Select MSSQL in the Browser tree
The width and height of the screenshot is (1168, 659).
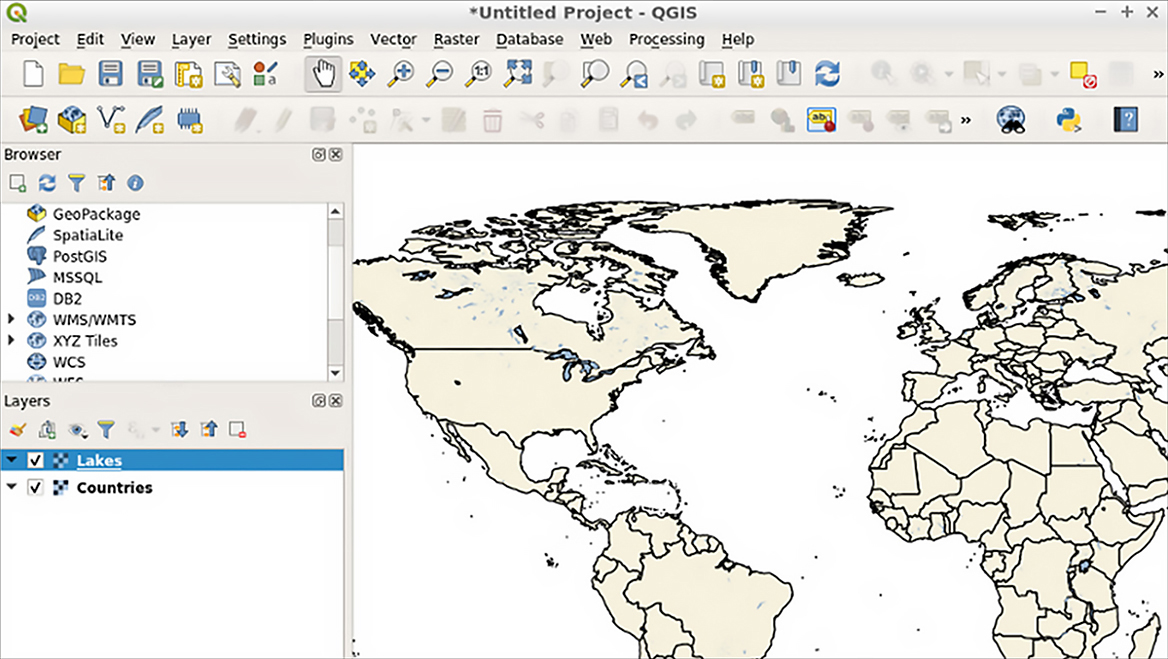(77, 278)
